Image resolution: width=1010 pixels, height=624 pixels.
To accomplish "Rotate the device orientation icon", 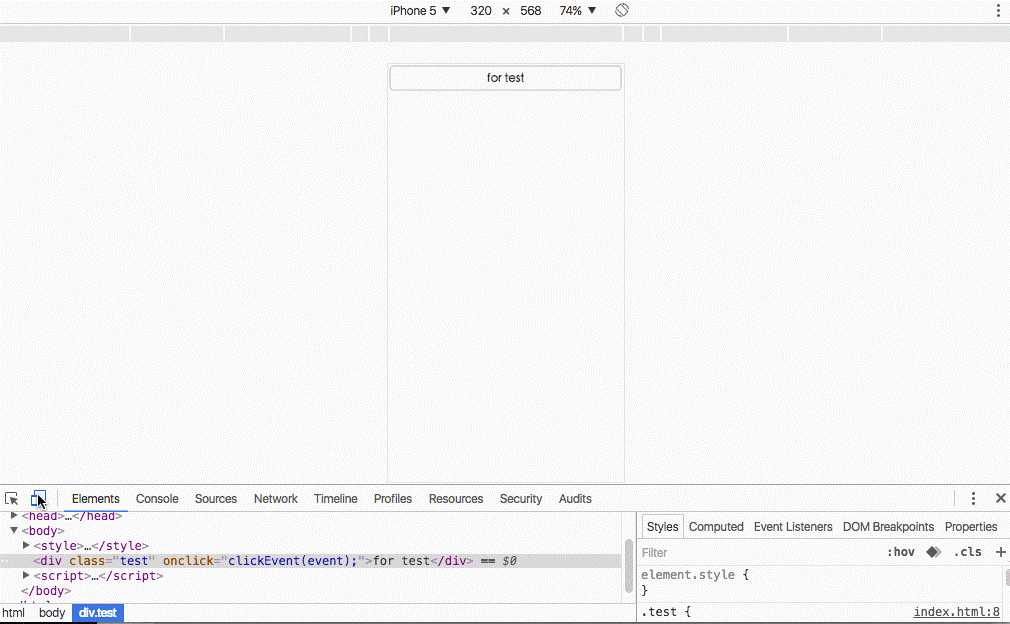I will pos(622,10).
